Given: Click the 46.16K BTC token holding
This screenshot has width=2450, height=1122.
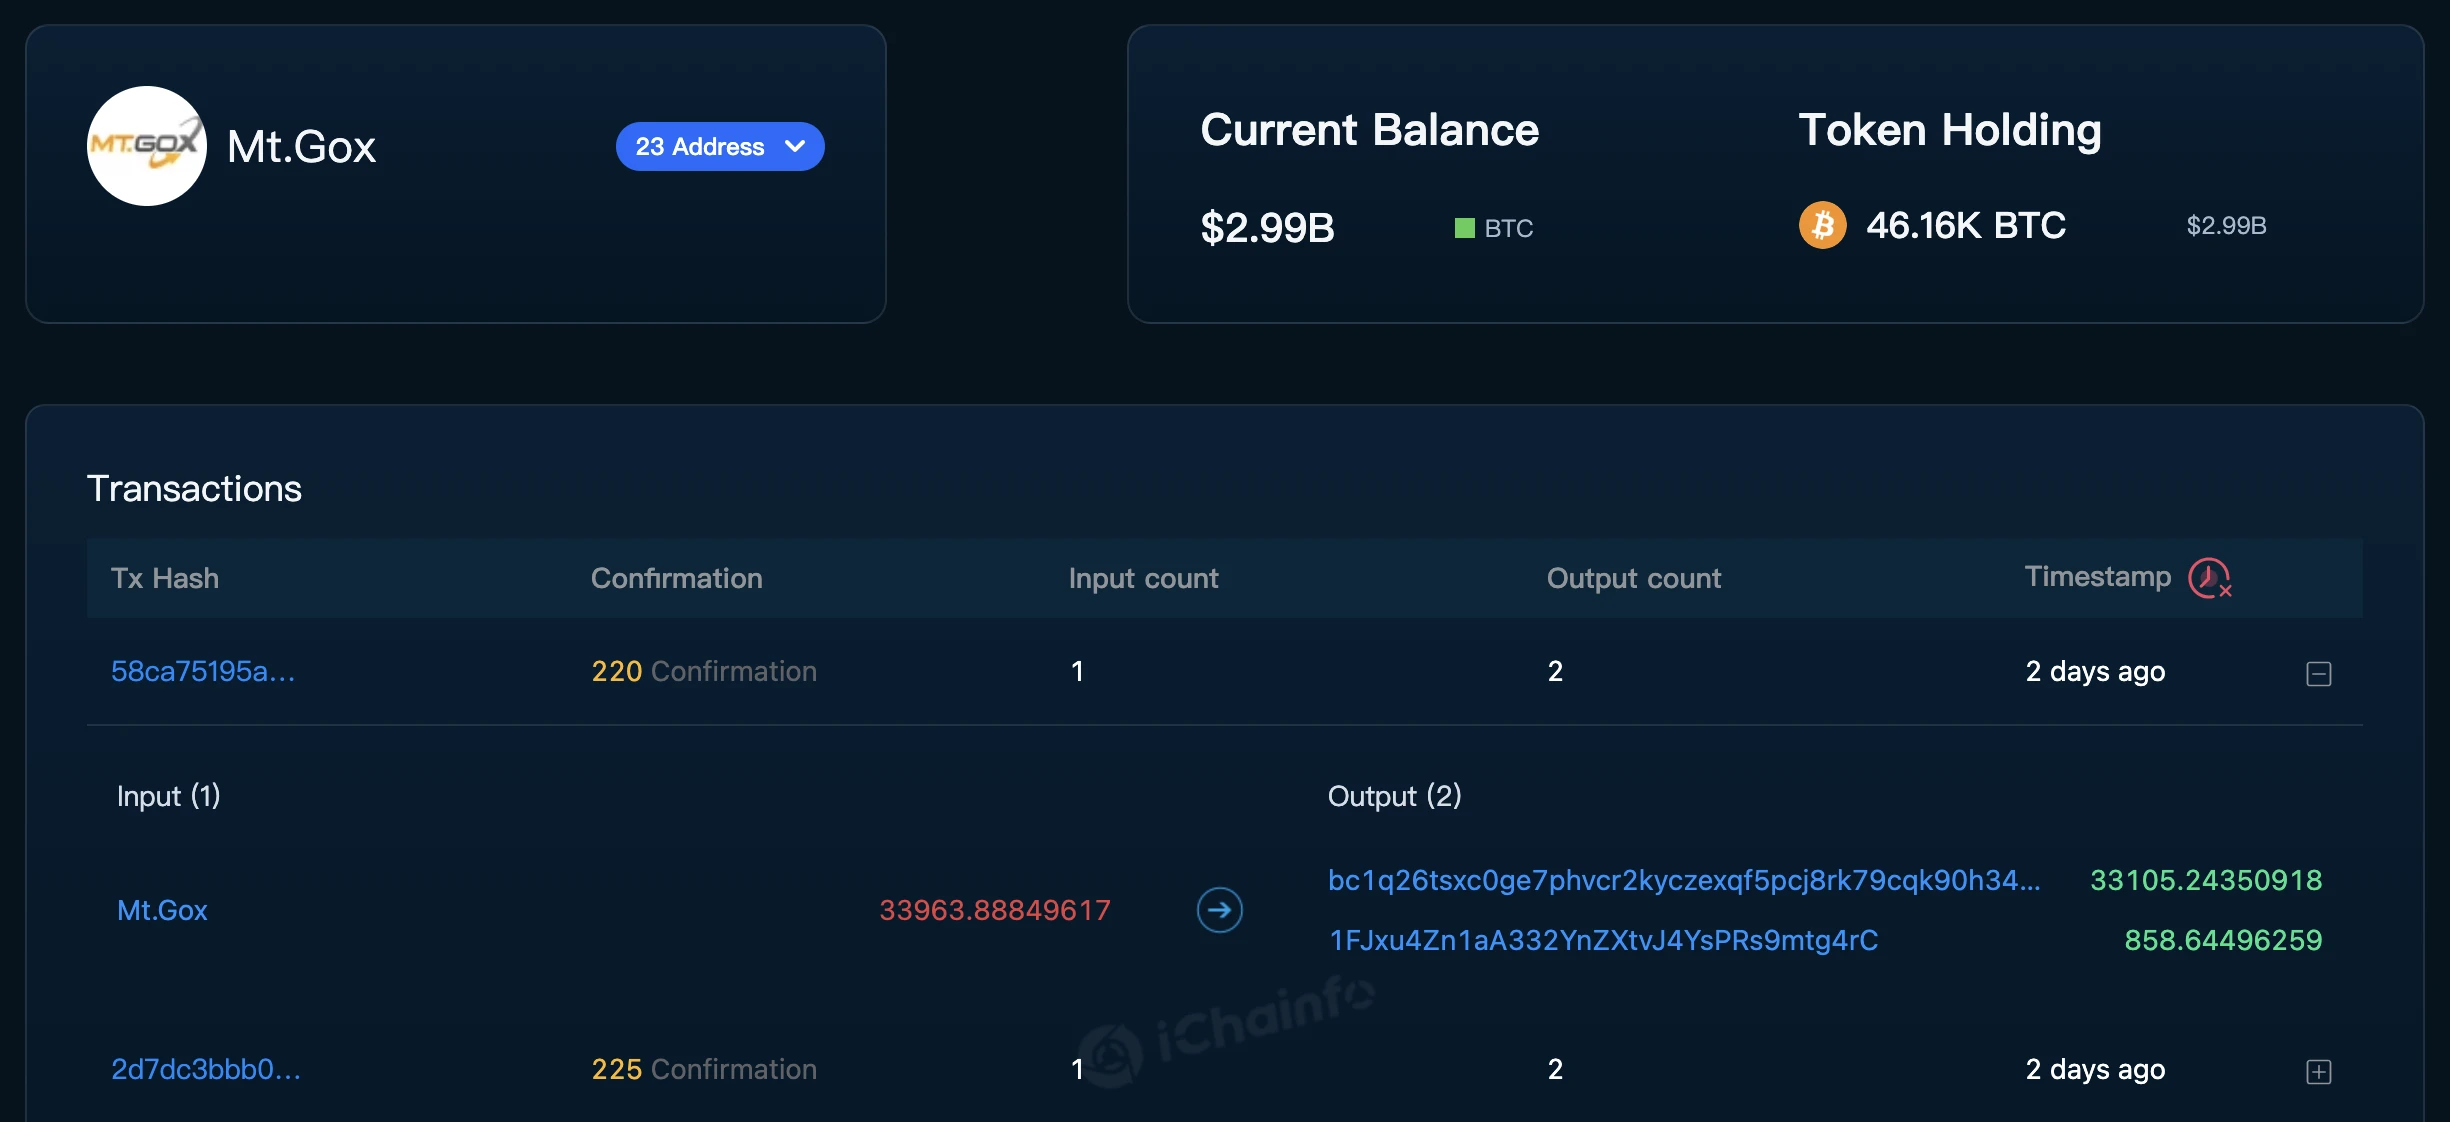Looking at the screenshot, I should (x=1965, y=225).
